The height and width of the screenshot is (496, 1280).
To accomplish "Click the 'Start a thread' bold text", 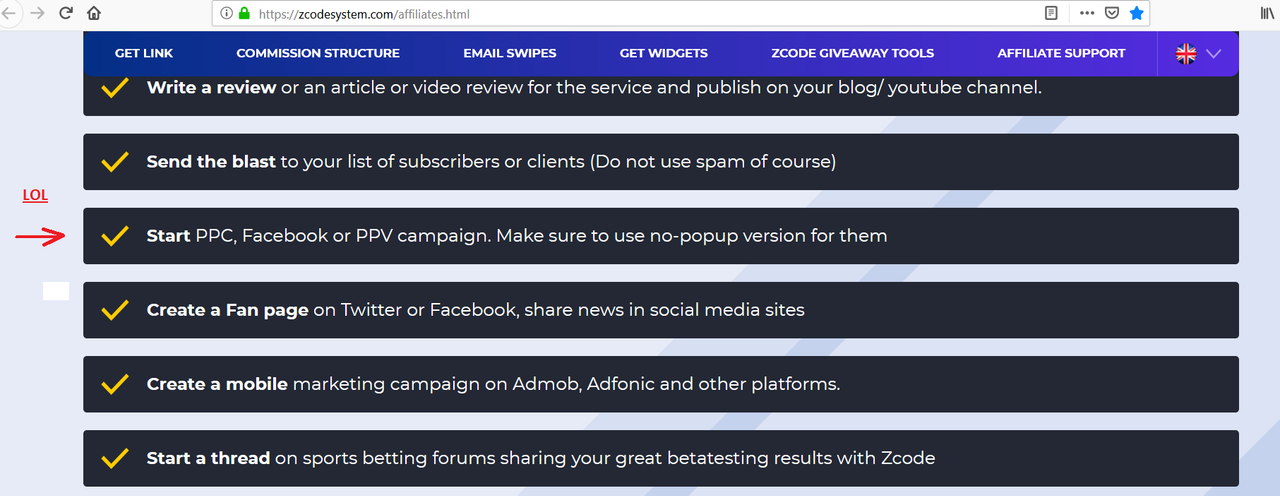I will 208,458.
